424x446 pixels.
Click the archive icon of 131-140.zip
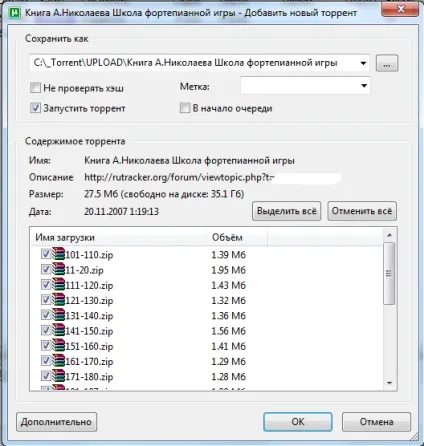[x=58, y=315]
